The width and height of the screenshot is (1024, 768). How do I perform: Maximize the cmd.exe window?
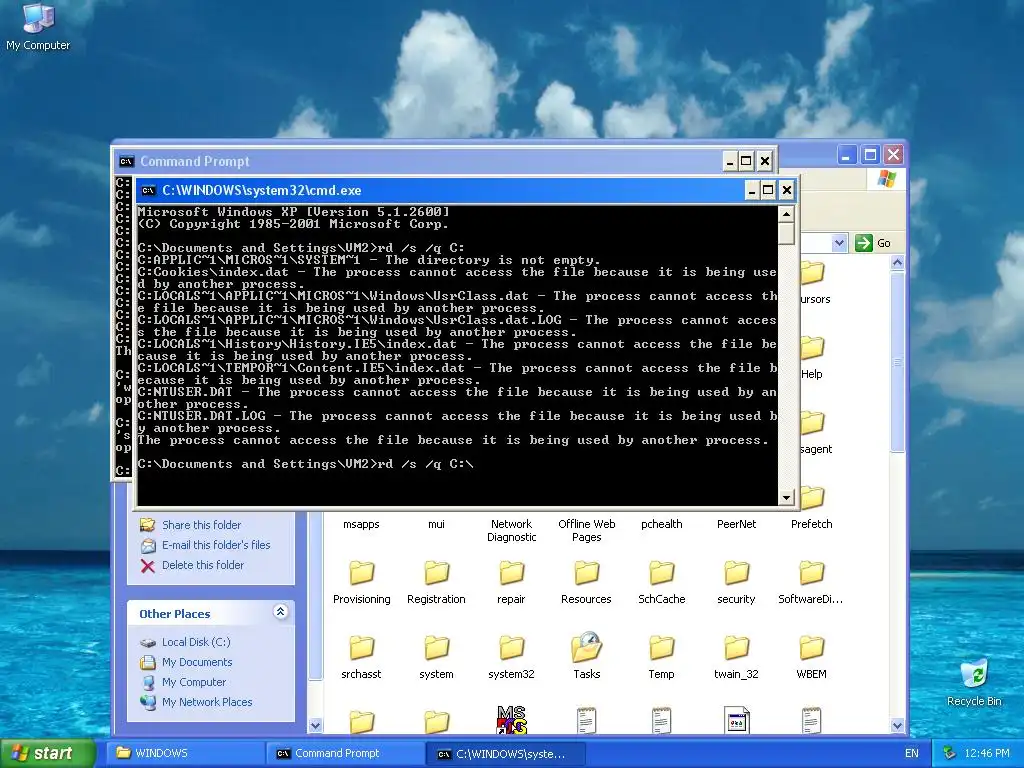coord(769,191)
